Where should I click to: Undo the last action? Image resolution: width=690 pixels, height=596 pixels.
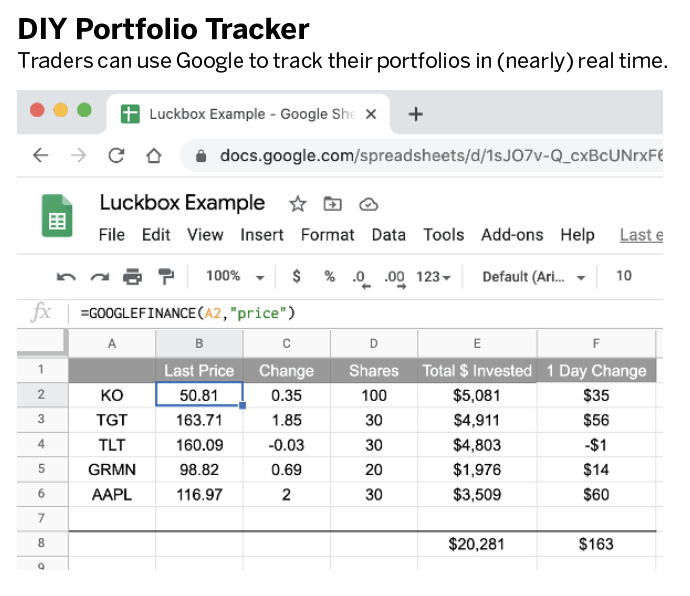click(66, 277)
